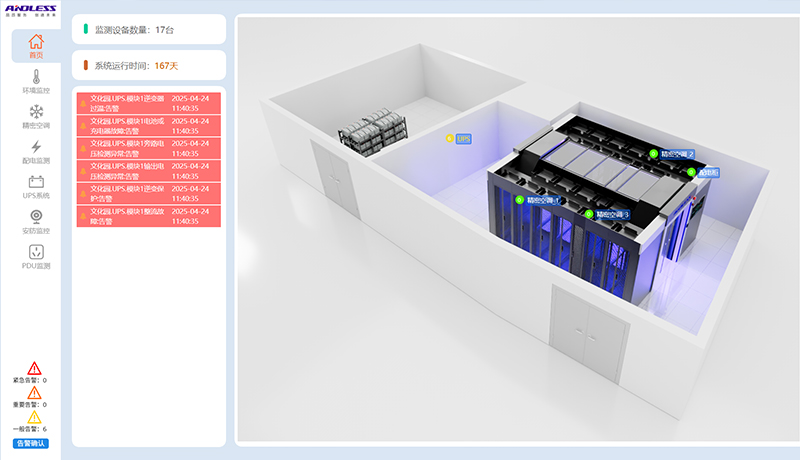
Task: Open the 首页 home icon
Action: (36, 43)
